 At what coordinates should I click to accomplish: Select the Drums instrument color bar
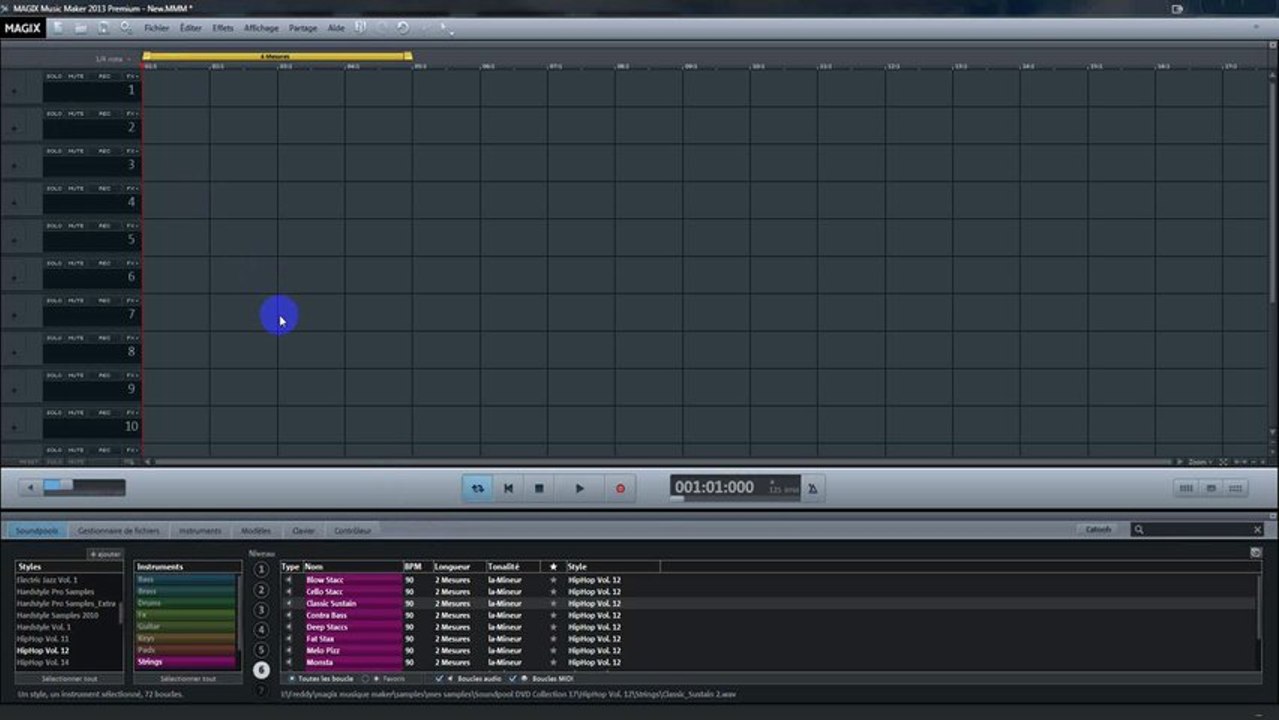click(185, 603)
